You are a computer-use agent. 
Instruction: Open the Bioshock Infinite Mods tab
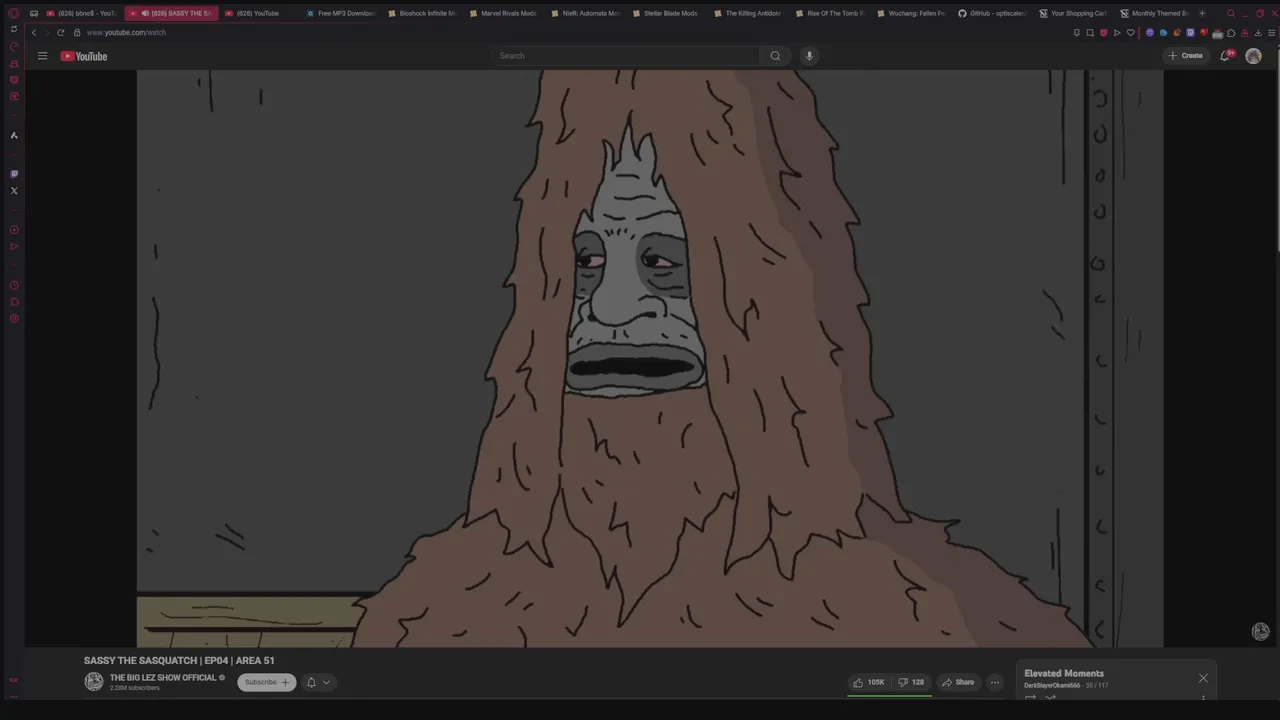click(x=422, y=13)
